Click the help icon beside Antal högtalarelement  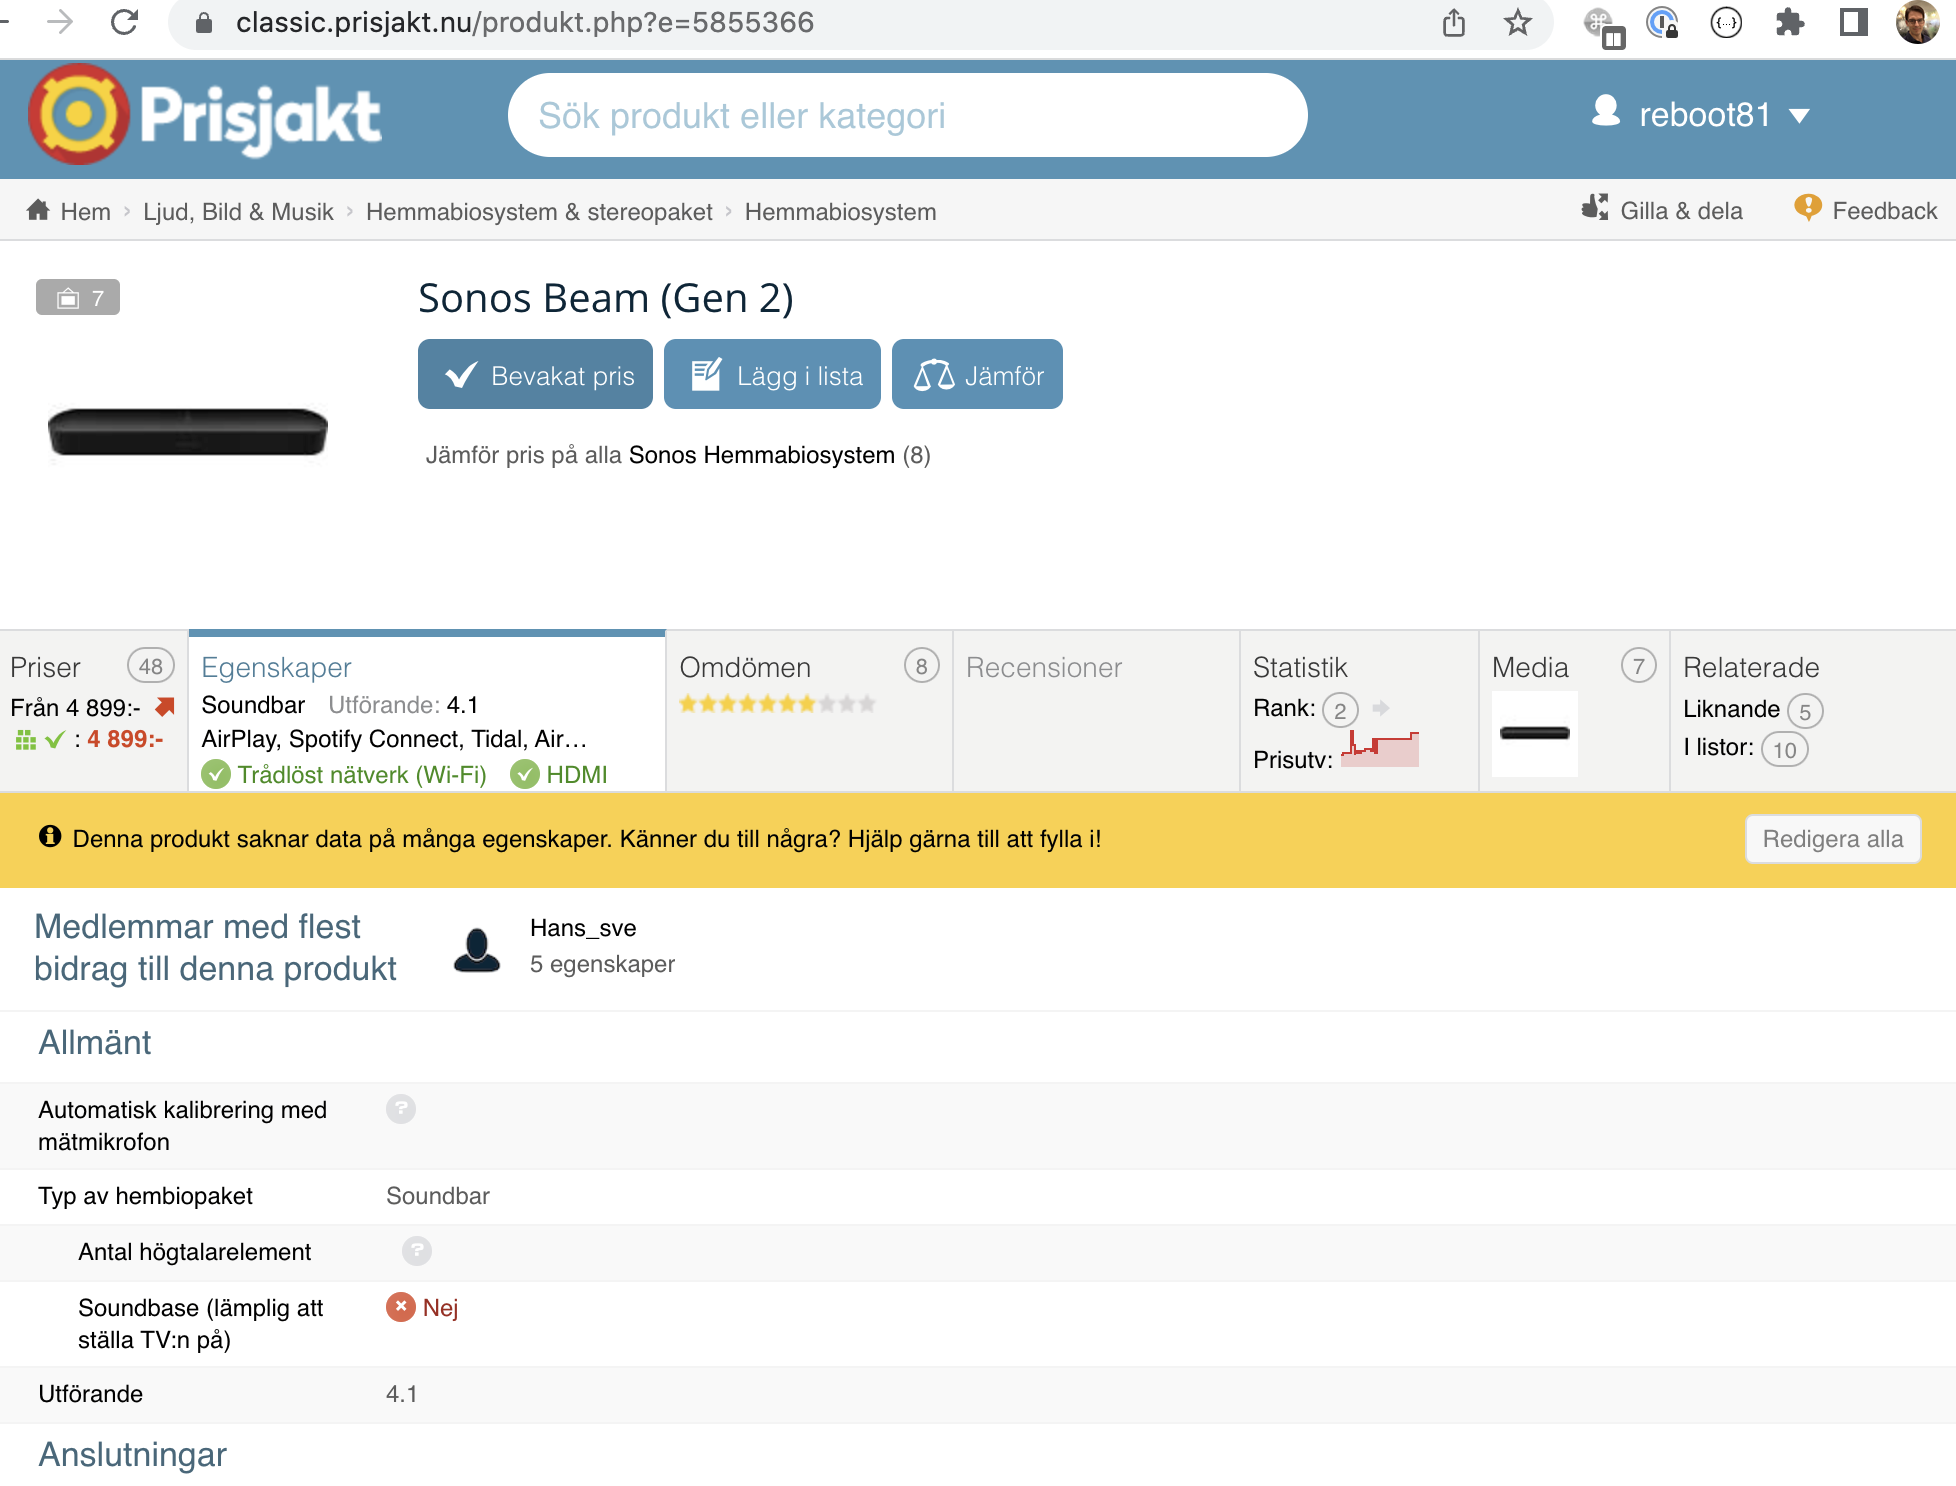(x=417, y=1251)
